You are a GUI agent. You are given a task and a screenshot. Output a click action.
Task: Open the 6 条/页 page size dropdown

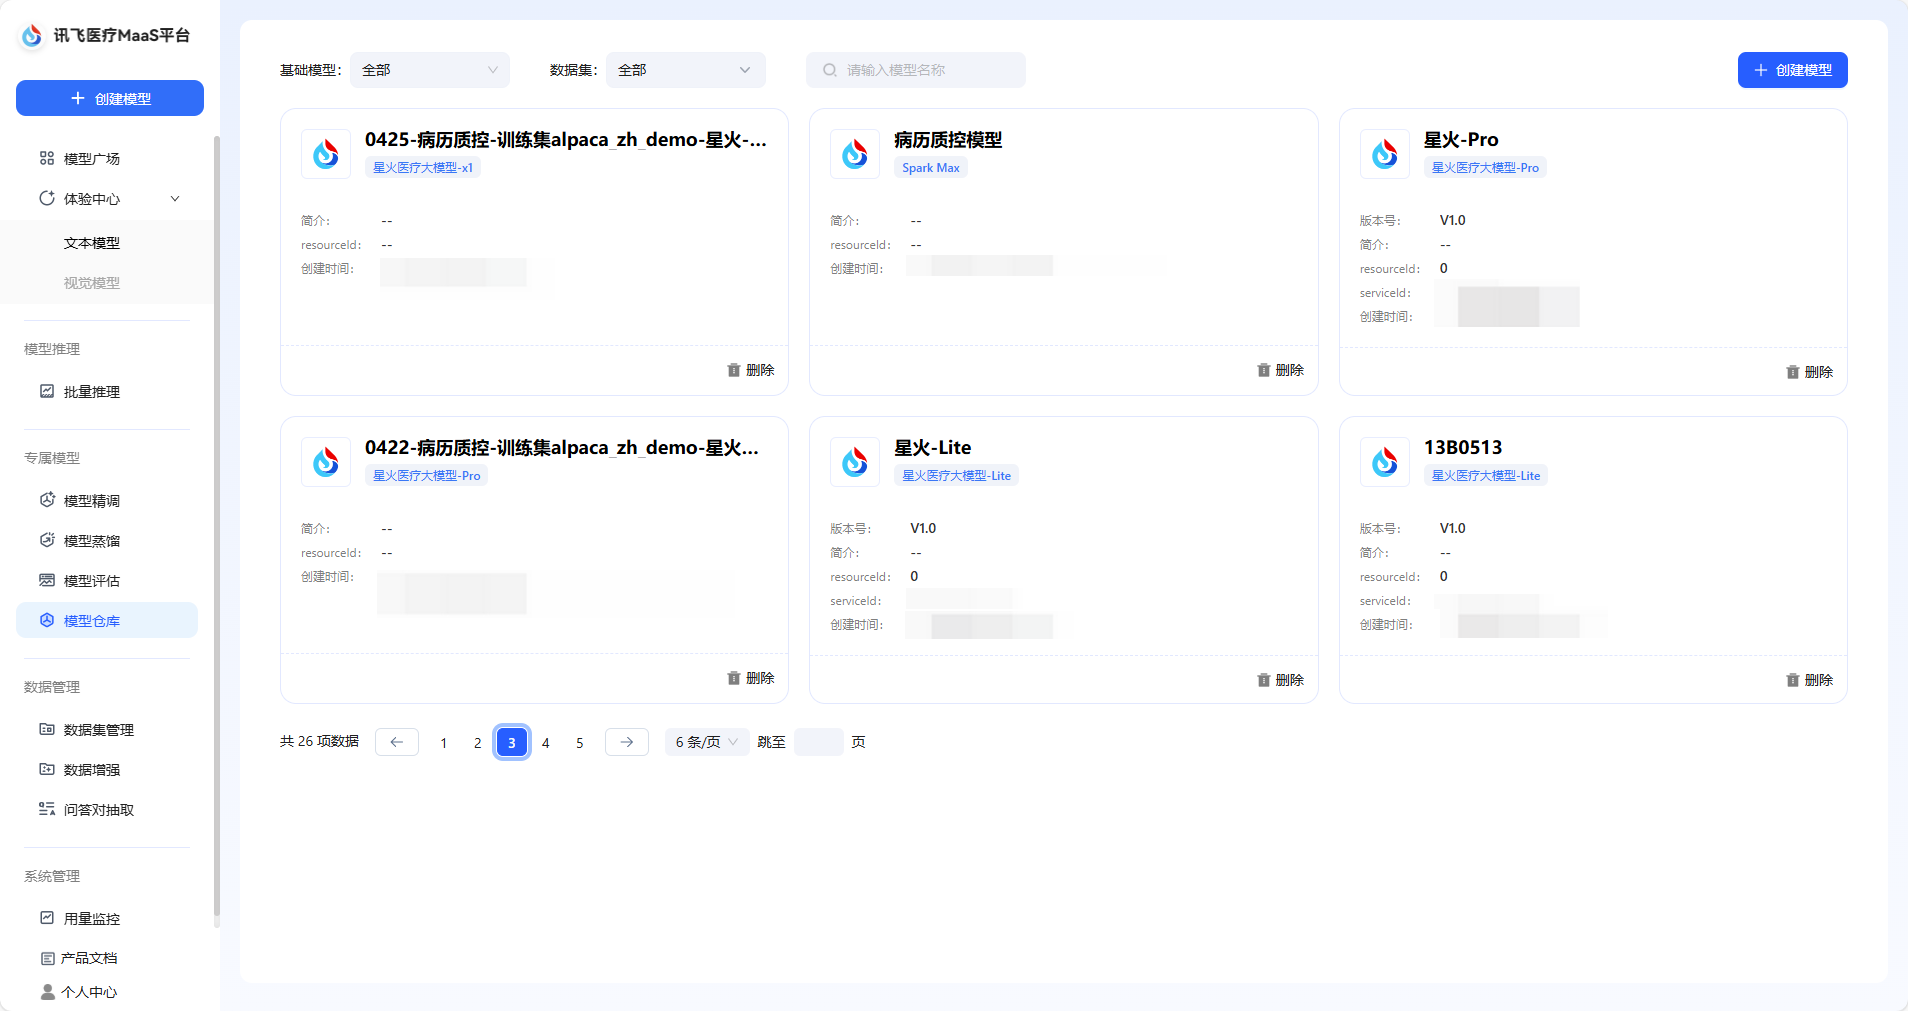click(x=707, y=742)
